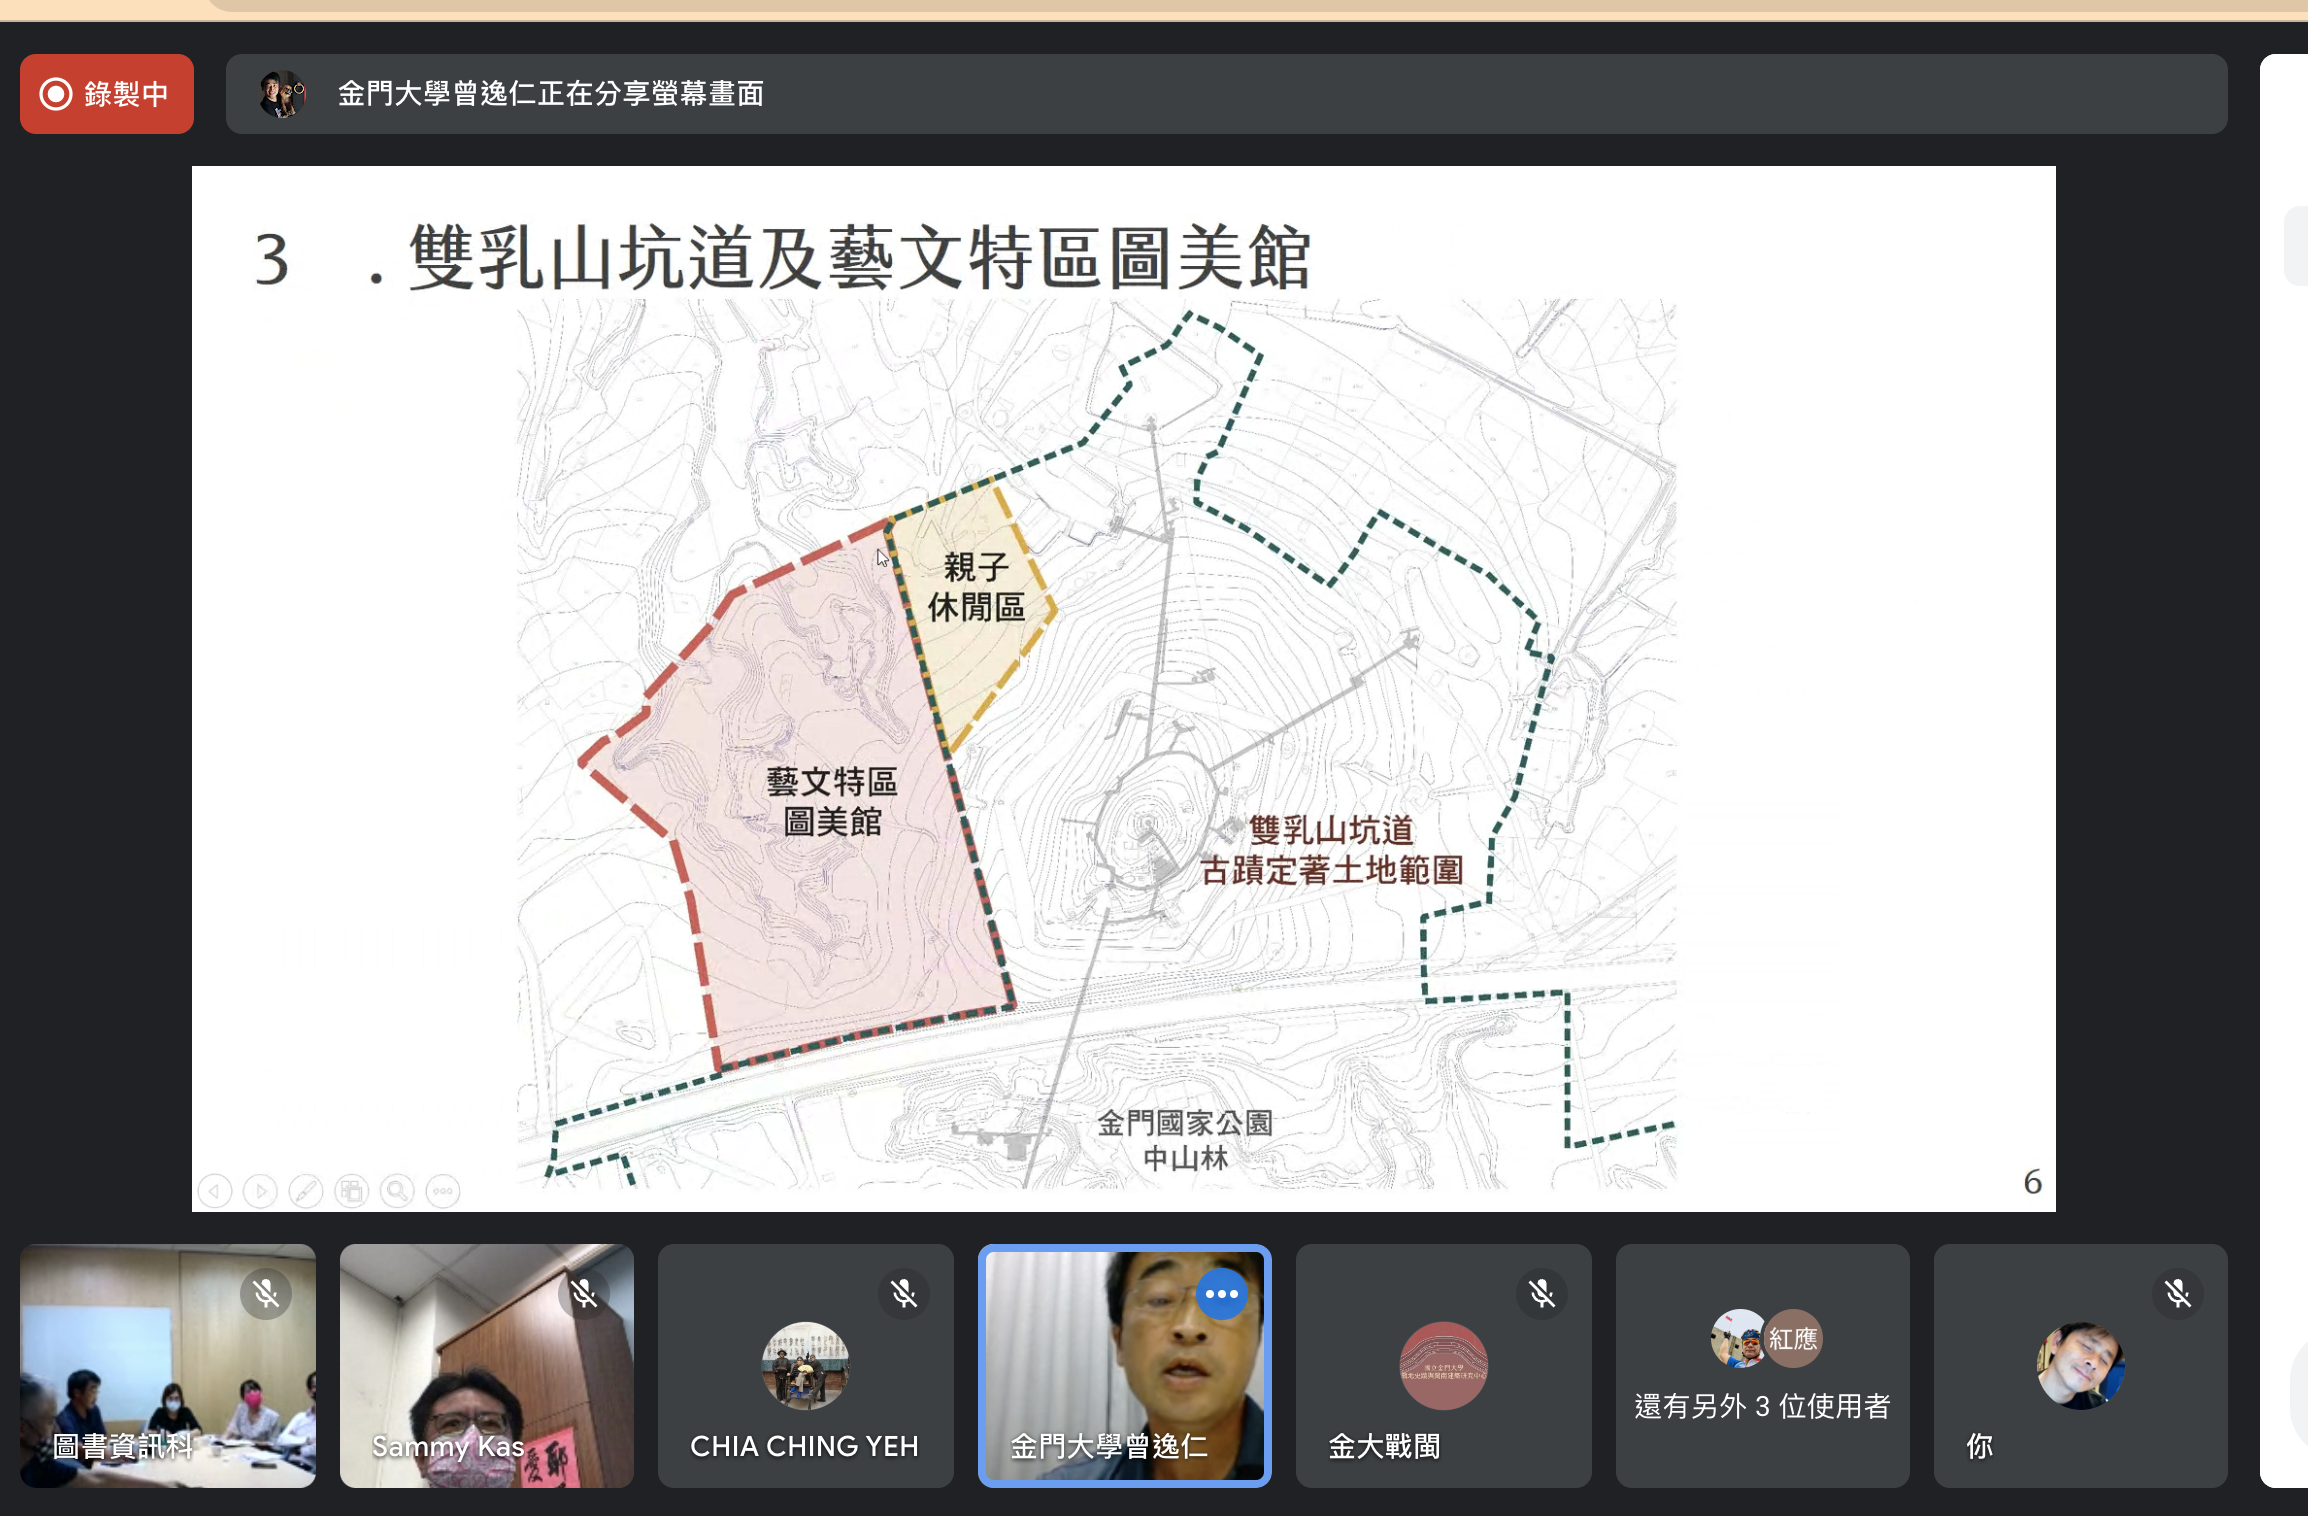Open slideshow more options ellipsis icon

pyautogui.click(x=443, y=1191)
